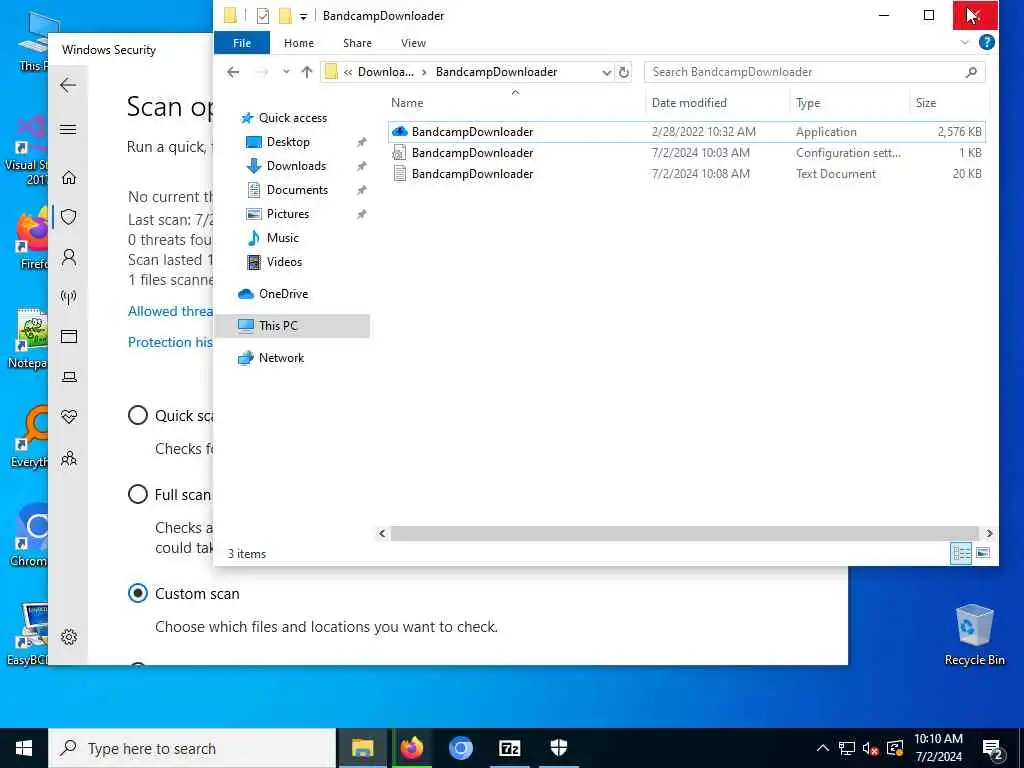Click Windows Security back arrow
Screen dimensions: 1024x768
[68, 85]
